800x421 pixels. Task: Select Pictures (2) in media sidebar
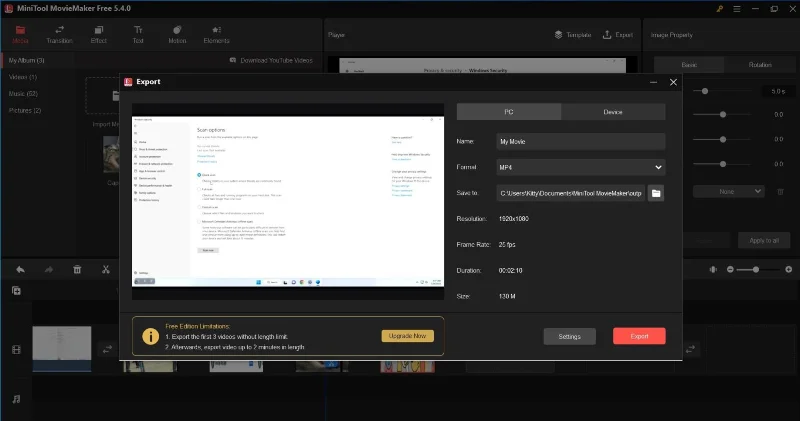(x=25, y=111)
